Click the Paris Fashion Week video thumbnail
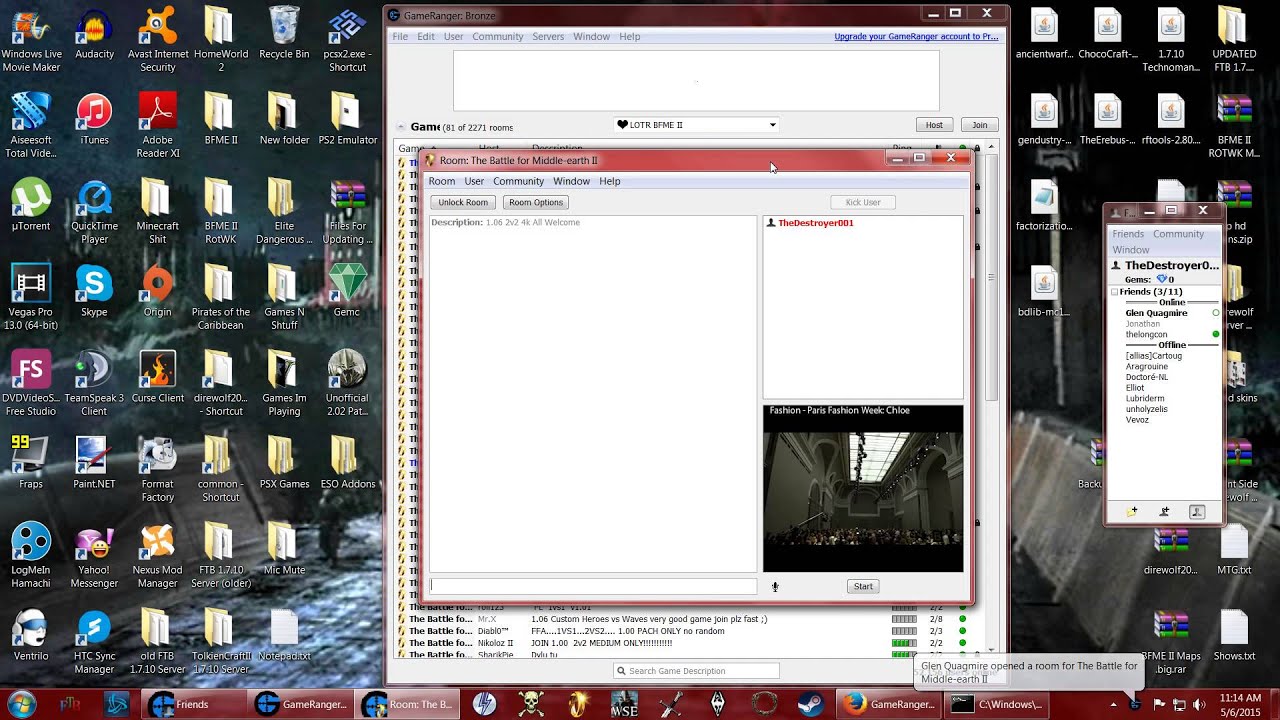 point(863,488)
